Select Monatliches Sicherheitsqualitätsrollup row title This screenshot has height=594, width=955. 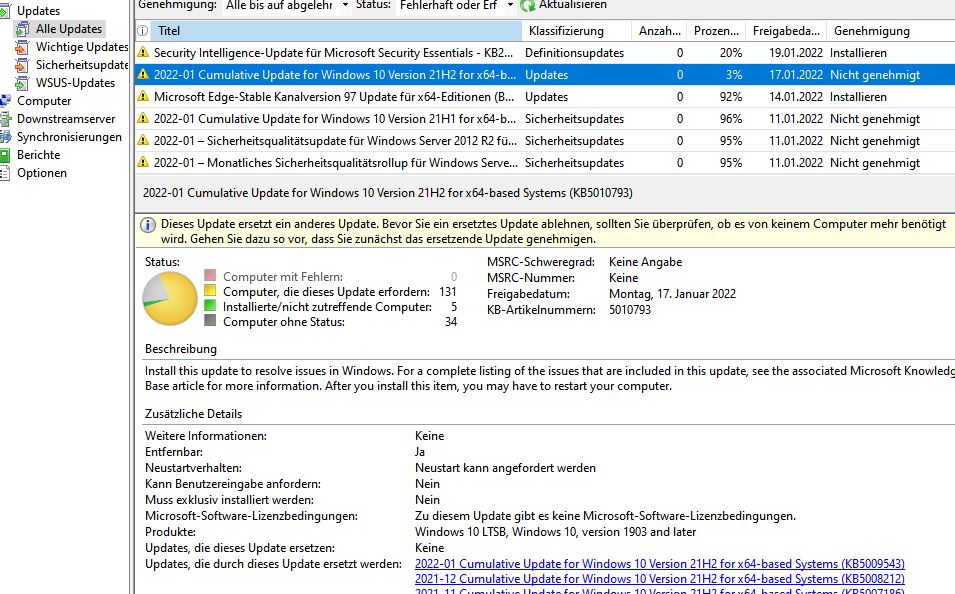tap(336, 163)
